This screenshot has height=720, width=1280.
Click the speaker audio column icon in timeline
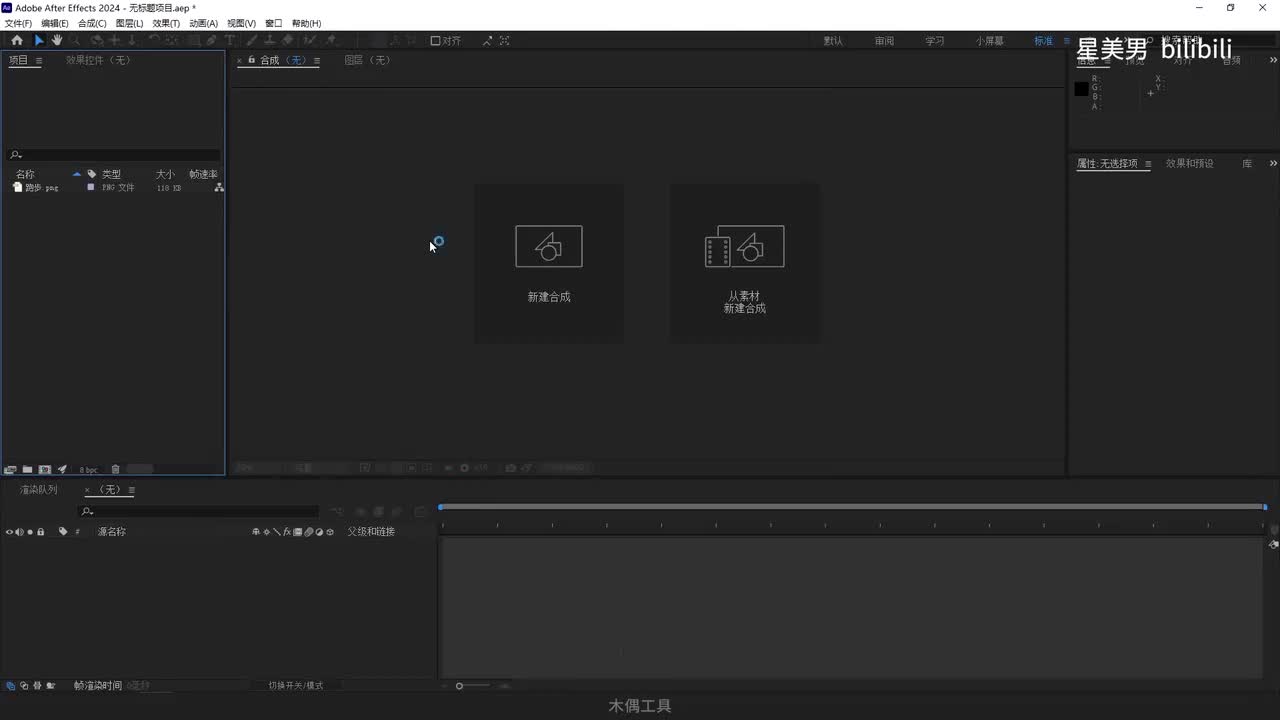20,532
